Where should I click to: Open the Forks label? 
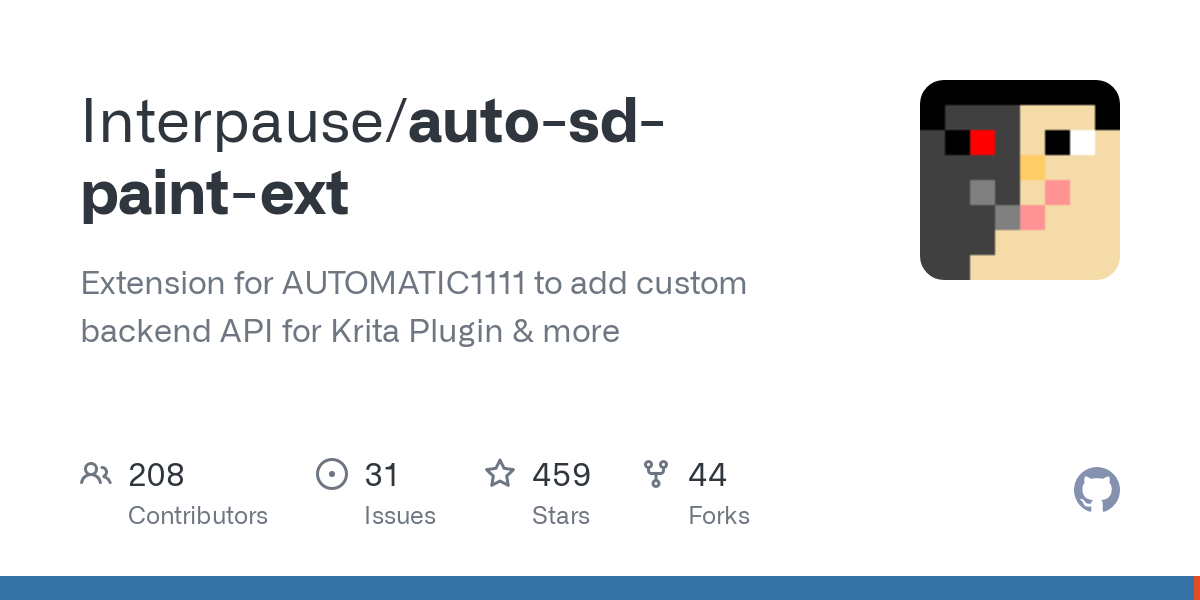(x=719, y=516)
